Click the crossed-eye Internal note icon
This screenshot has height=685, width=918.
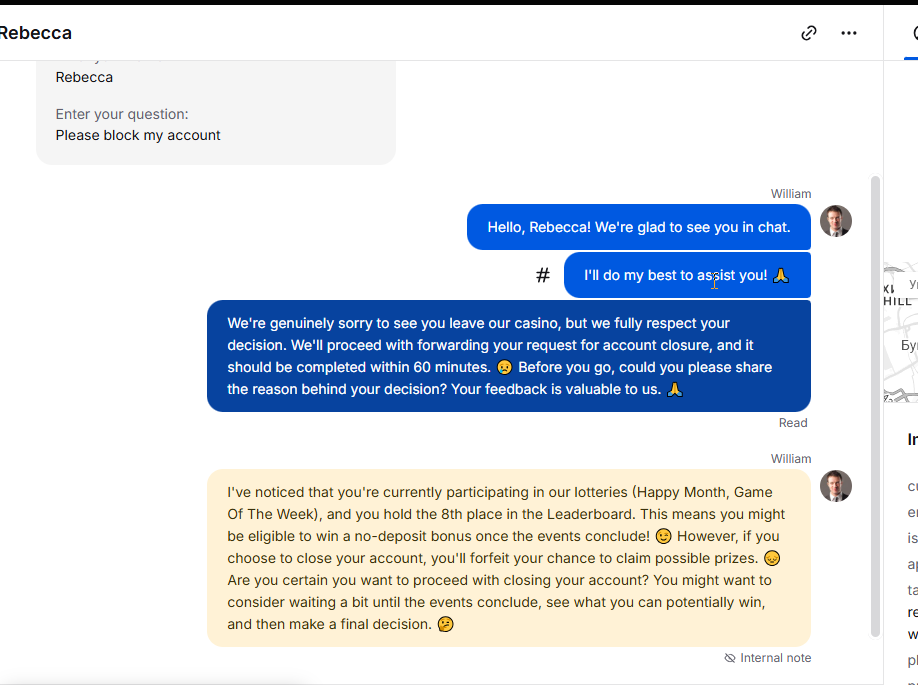(x=729, y=658)
